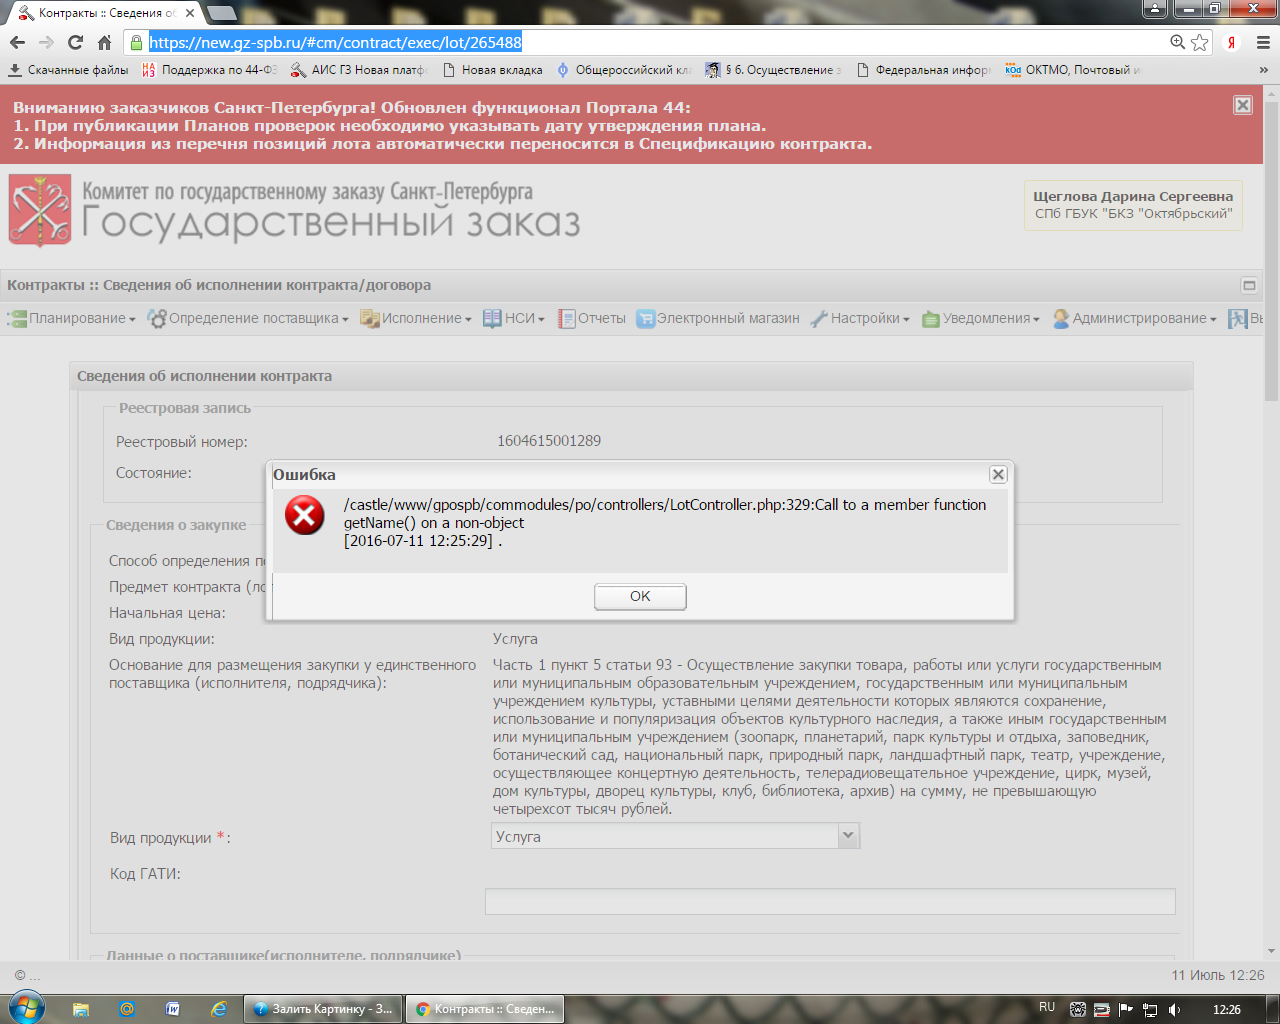
Task: Launch Word from the taskbar
Action: 172,1009
